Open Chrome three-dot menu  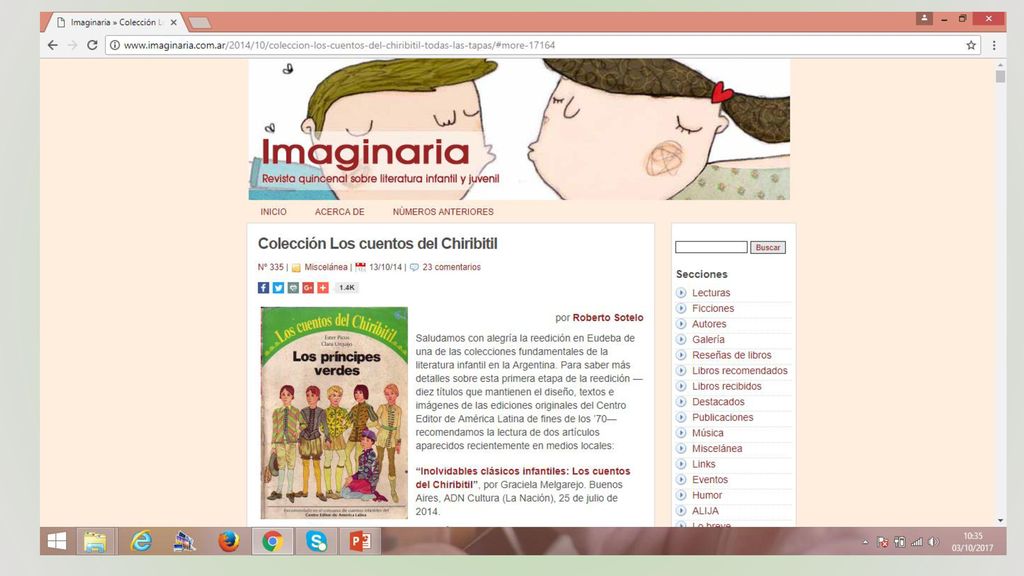994,45
